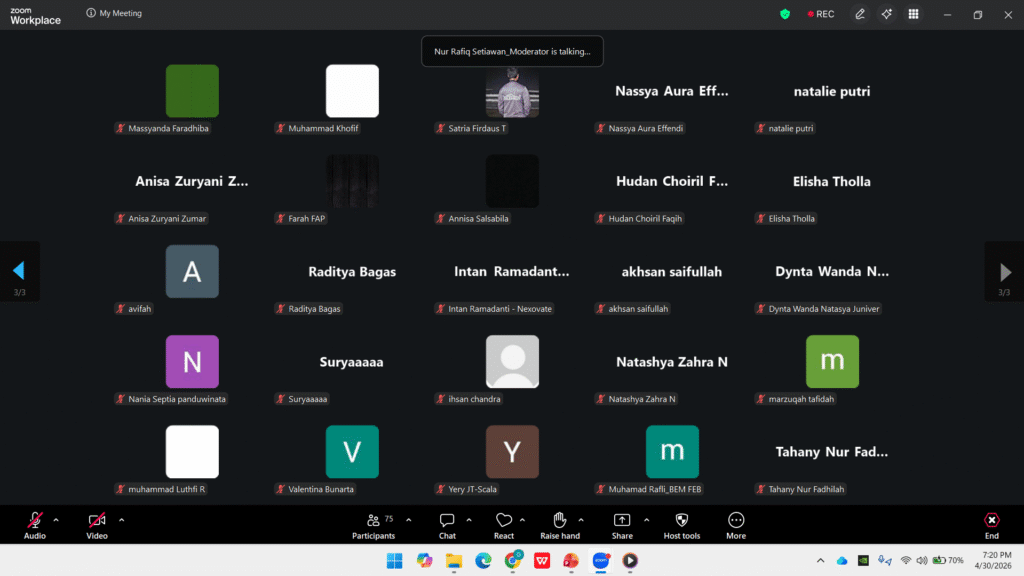This screenshot has height=576, width=1024.
Task: Click name label Annisa Salsabila
Action: pos(472,218)
